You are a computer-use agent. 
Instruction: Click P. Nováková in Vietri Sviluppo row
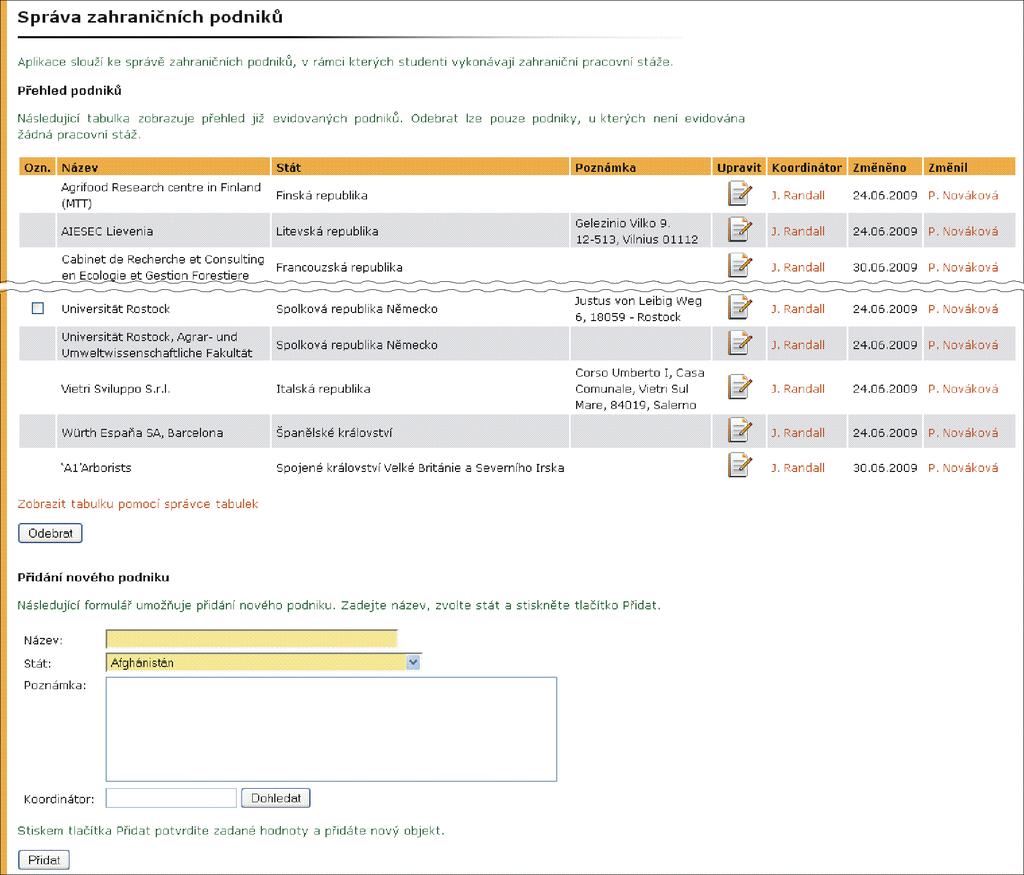tap(963, 389)
